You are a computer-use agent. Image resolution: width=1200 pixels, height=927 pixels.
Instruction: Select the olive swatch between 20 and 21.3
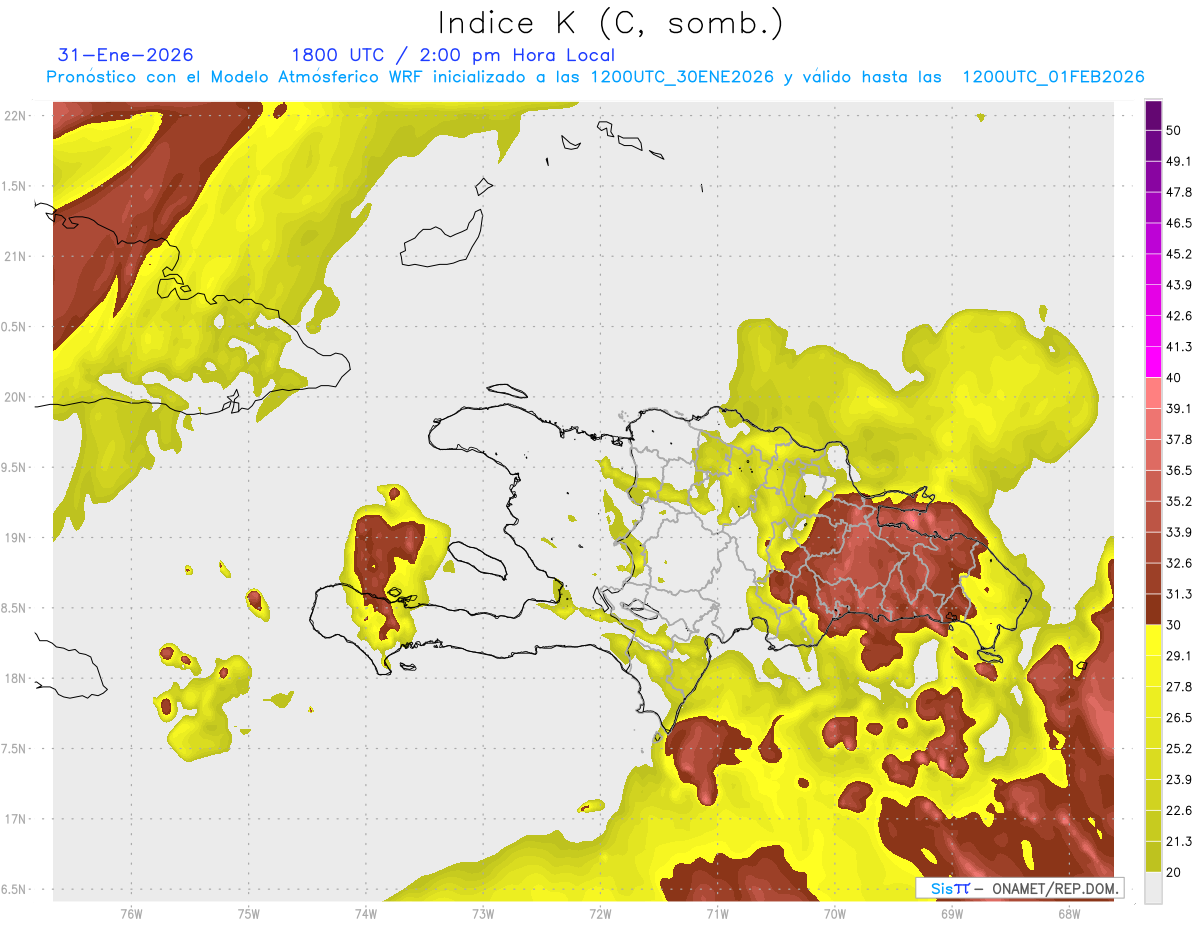[x=1154, y=856]
